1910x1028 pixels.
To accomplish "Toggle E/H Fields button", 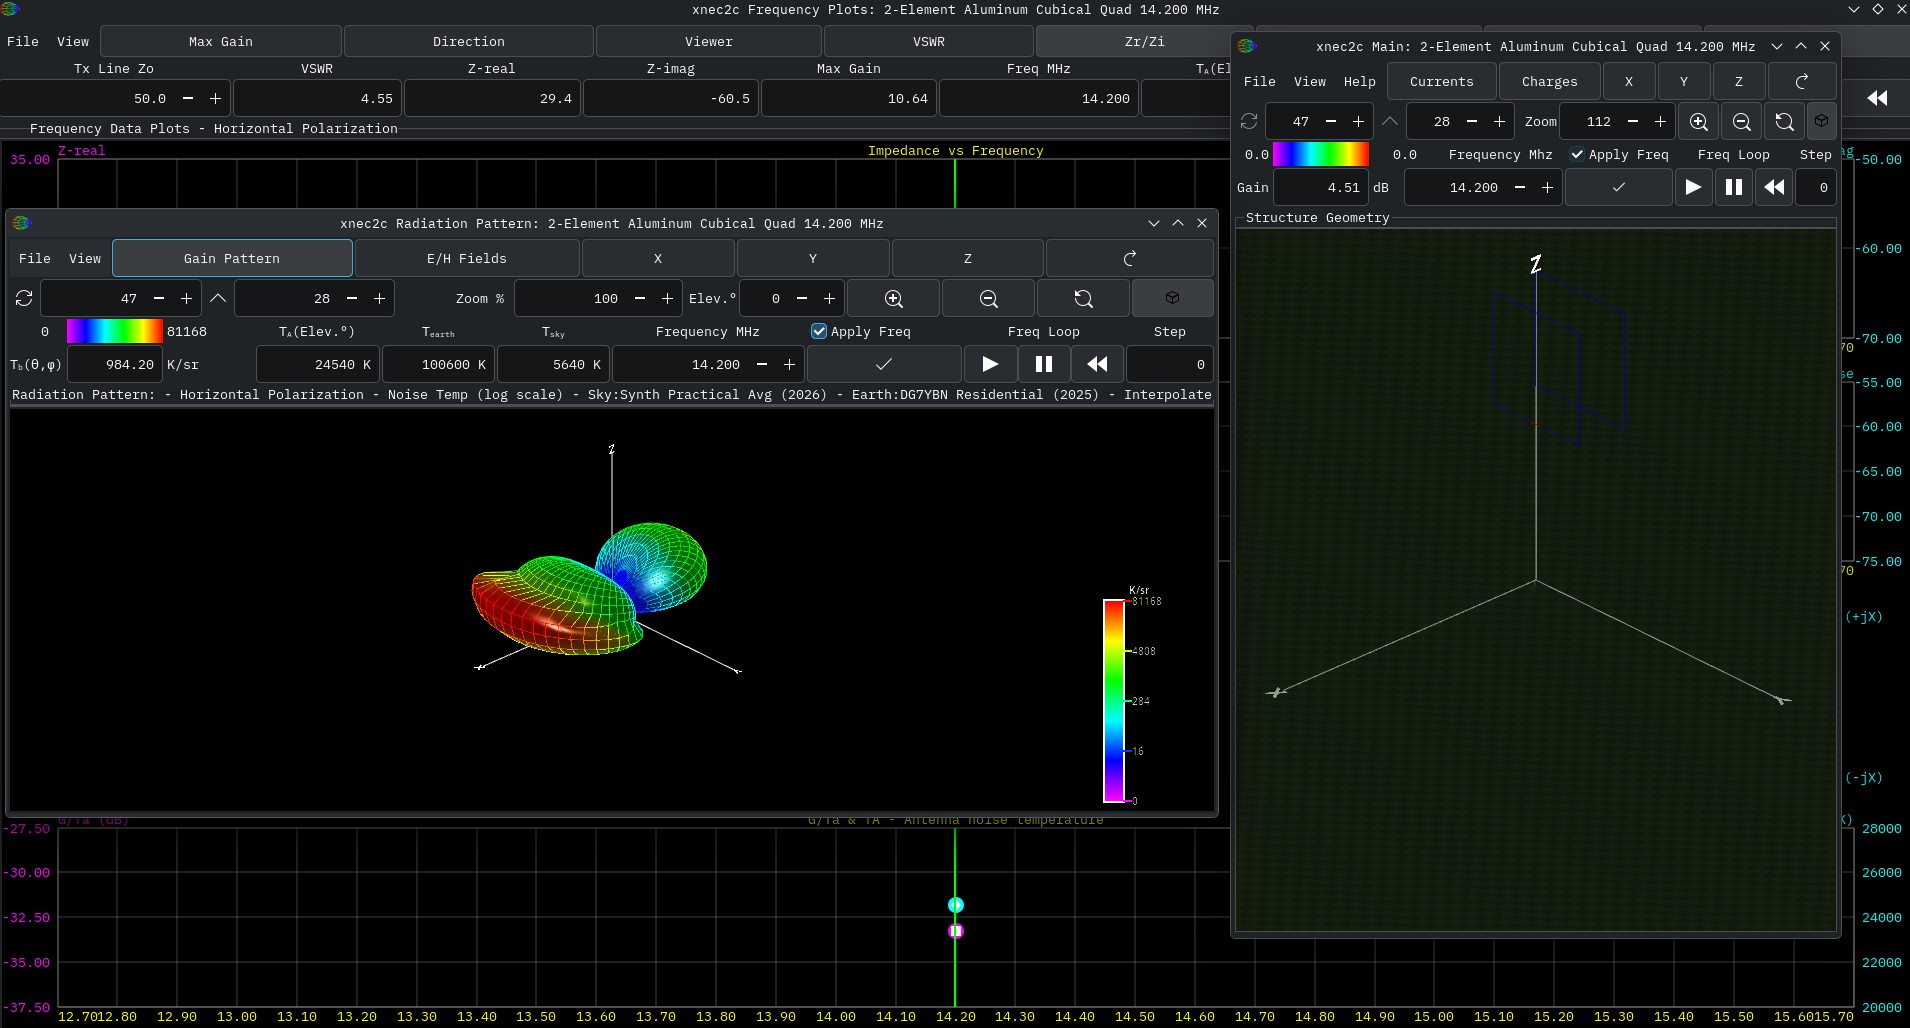I will [467, 258].
